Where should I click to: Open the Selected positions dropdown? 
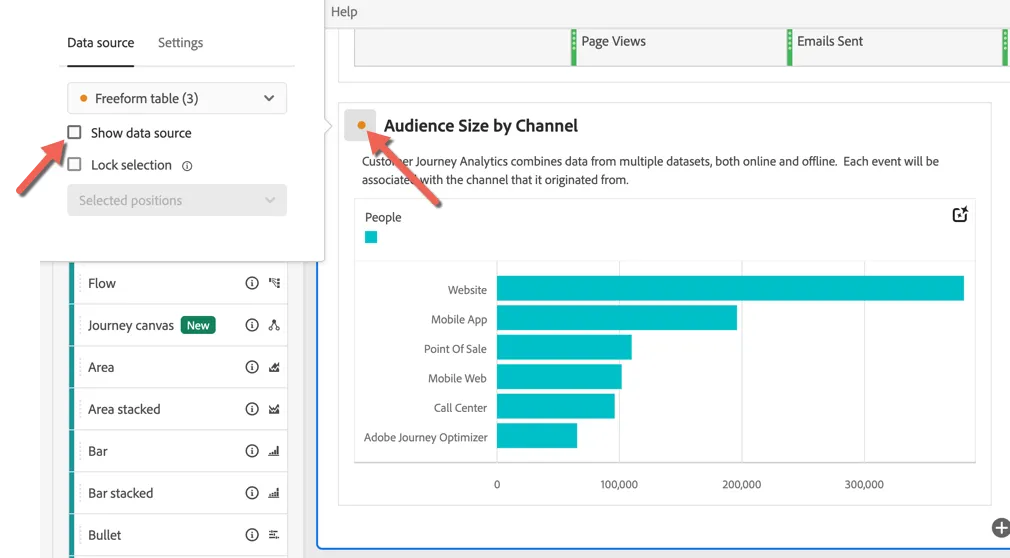(177, 200)
